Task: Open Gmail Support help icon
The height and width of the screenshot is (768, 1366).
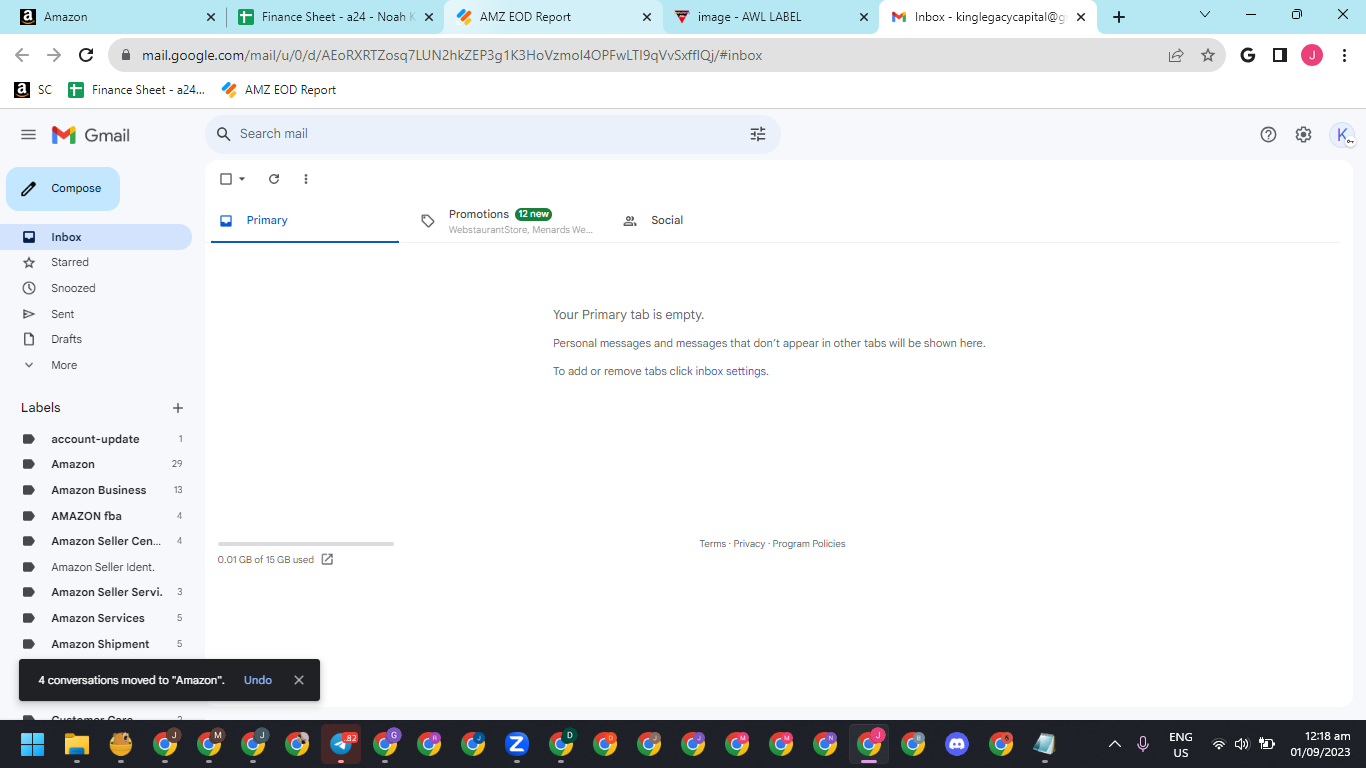Action: (1268, 135)
